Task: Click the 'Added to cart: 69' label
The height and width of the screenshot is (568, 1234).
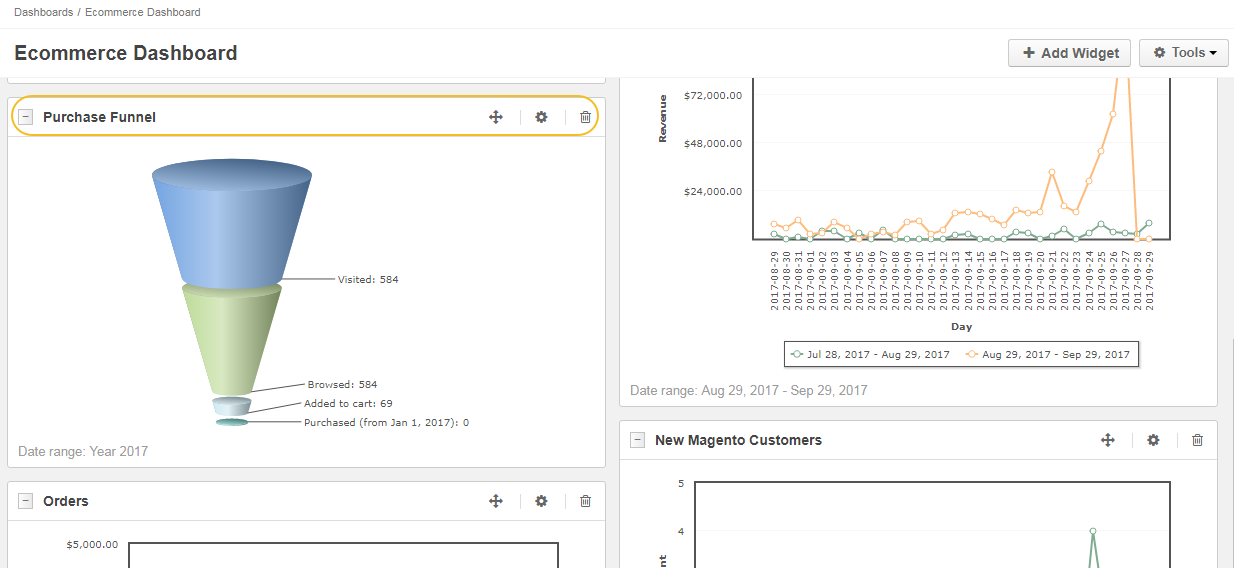Action: [x=348, y=404]
